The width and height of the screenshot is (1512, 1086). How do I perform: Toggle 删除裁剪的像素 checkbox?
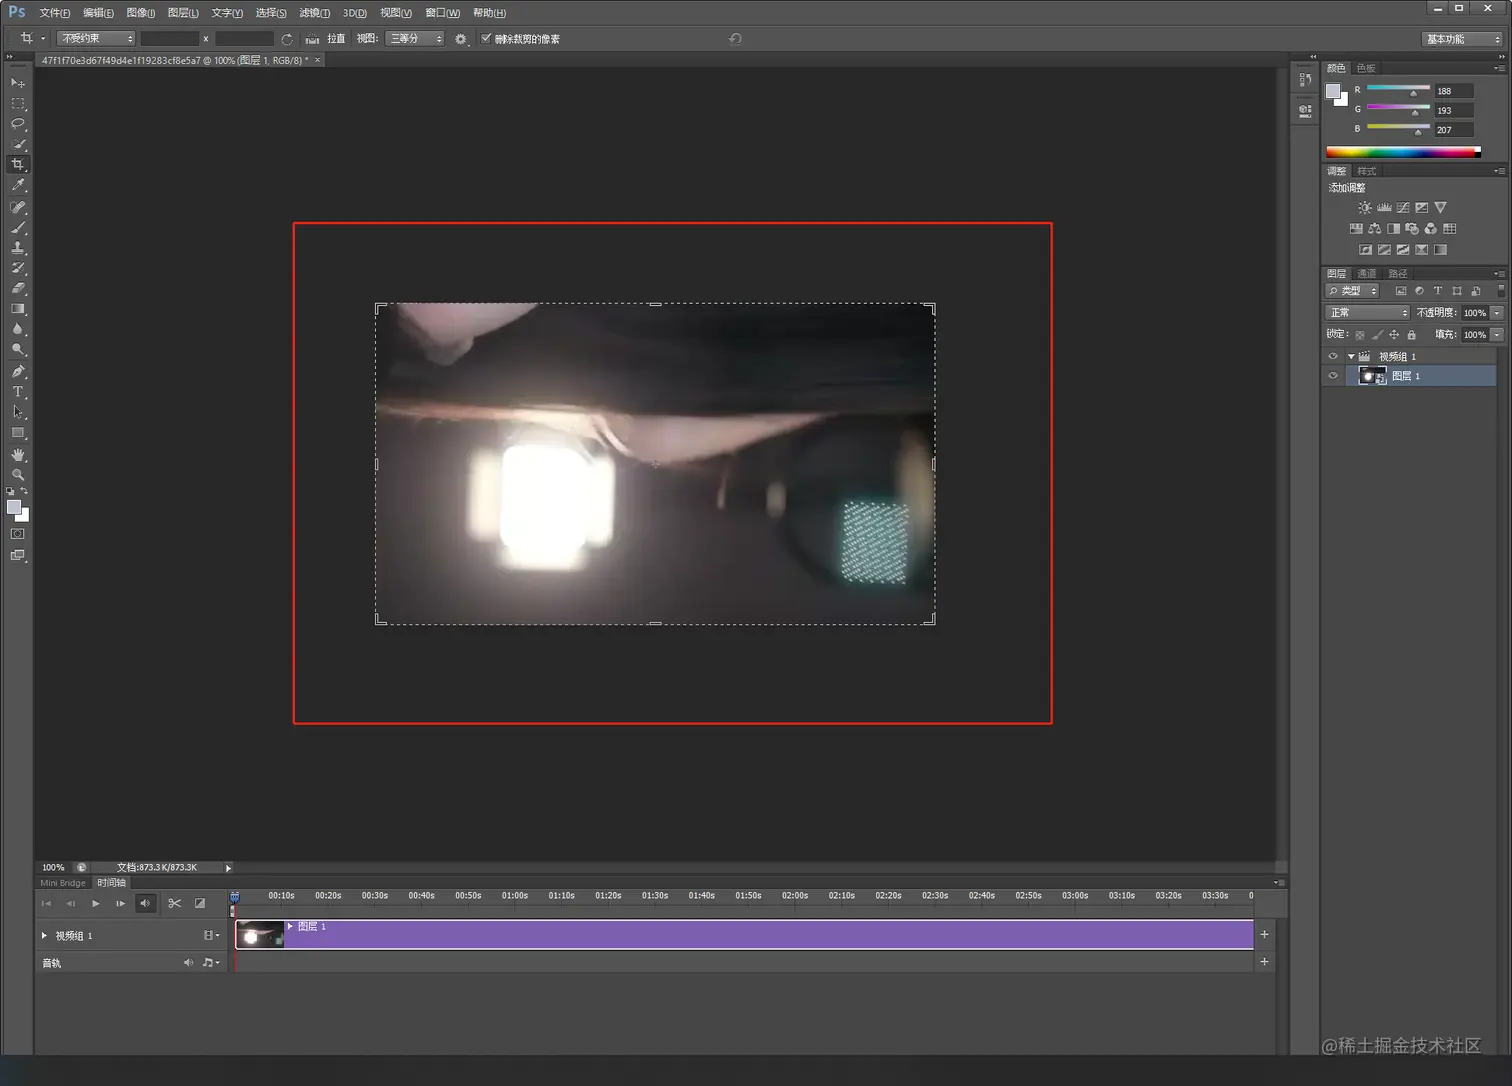(x=486, y=38)
